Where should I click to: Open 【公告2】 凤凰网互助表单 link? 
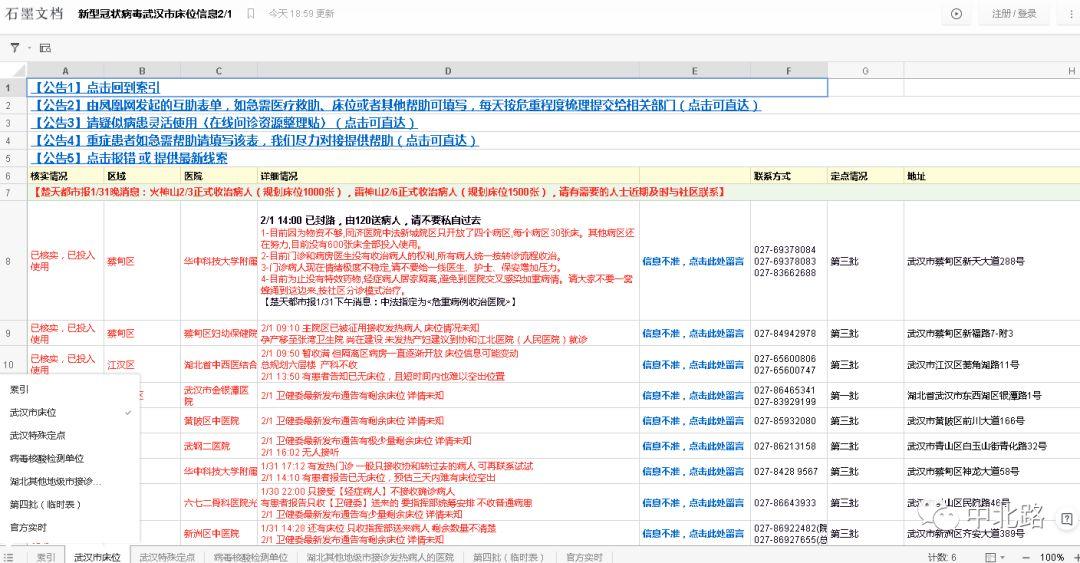coord(395,105)
